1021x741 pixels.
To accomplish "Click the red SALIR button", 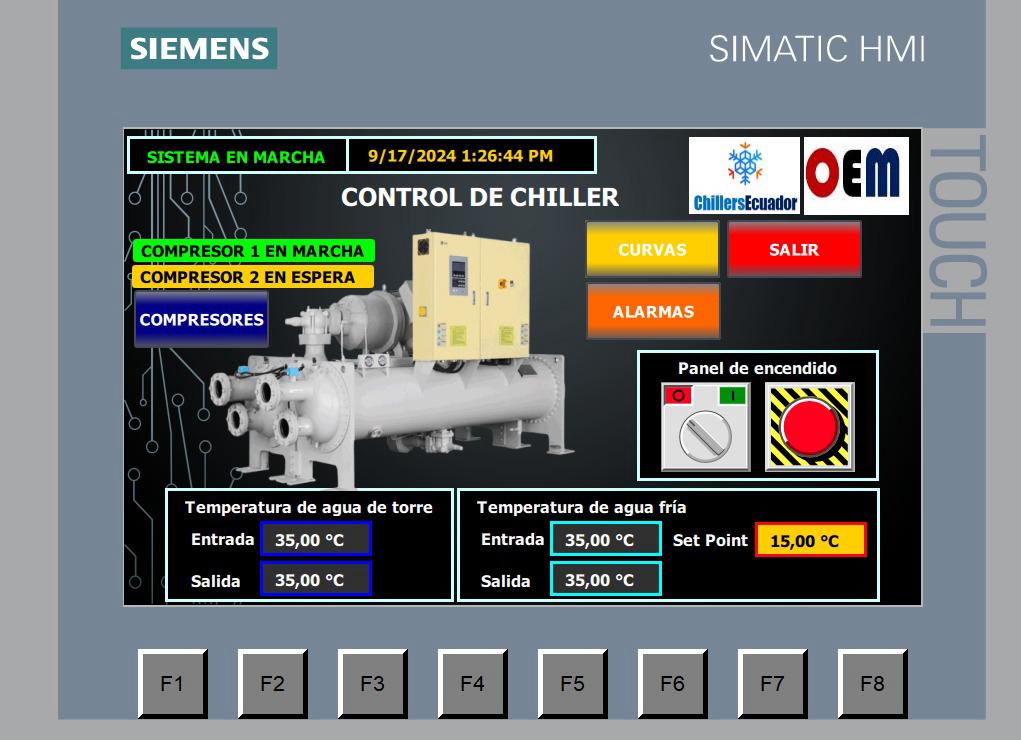I will [794, 249].
